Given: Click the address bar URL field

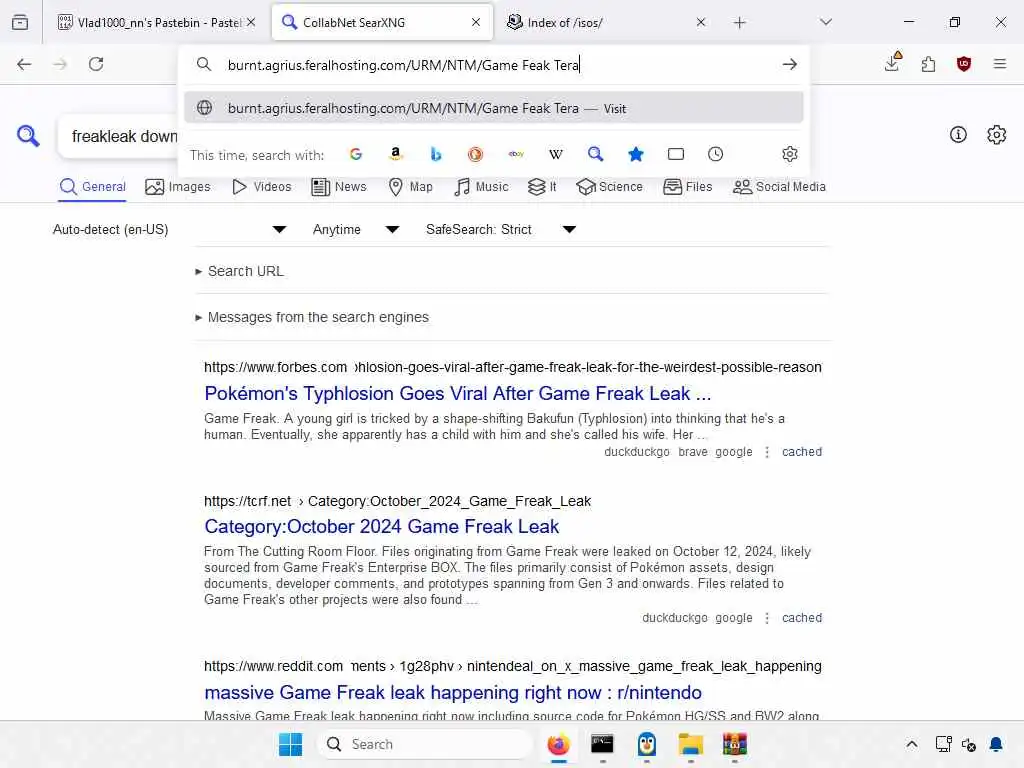Looking at the screenshot, I should pos(496,65).
